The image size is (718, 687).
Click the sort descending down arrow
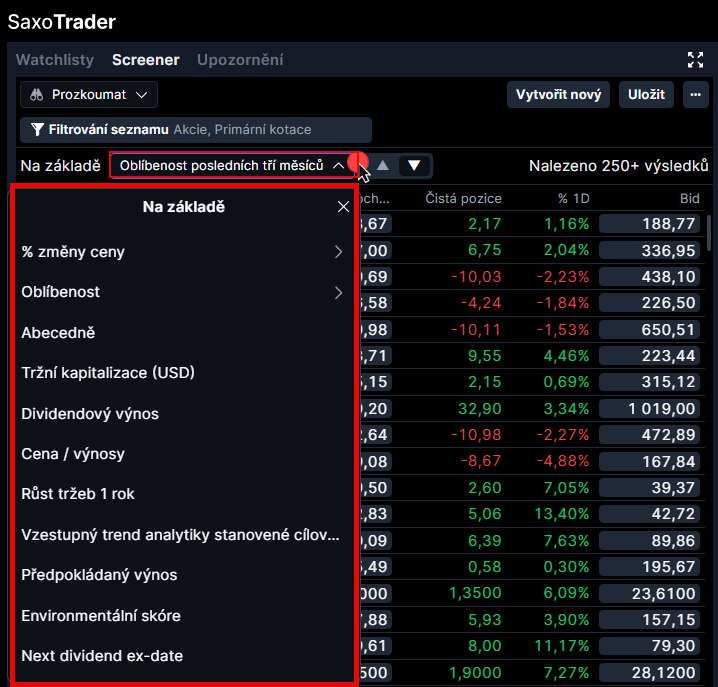(x=414, y=165)
